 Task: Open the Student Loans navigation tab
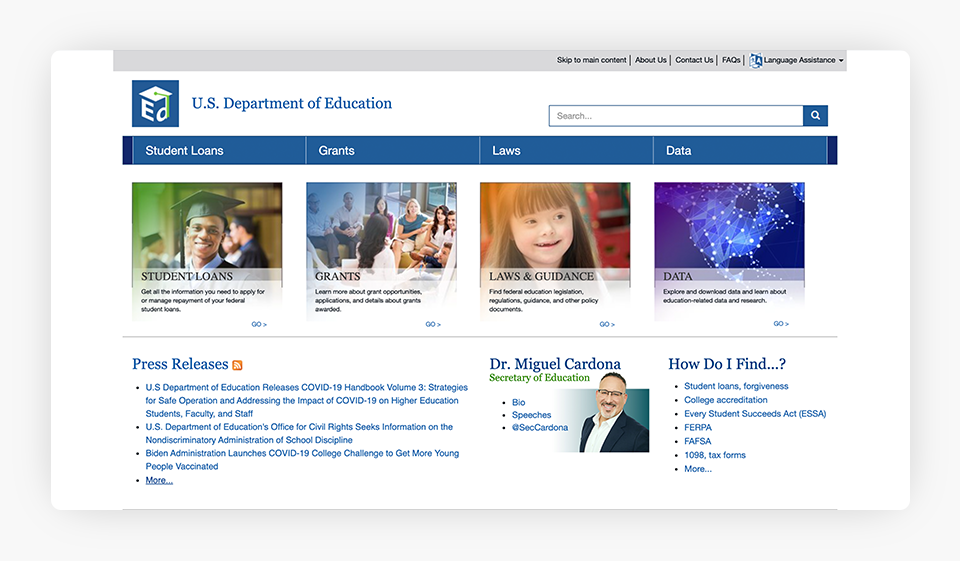click(184, 151)
